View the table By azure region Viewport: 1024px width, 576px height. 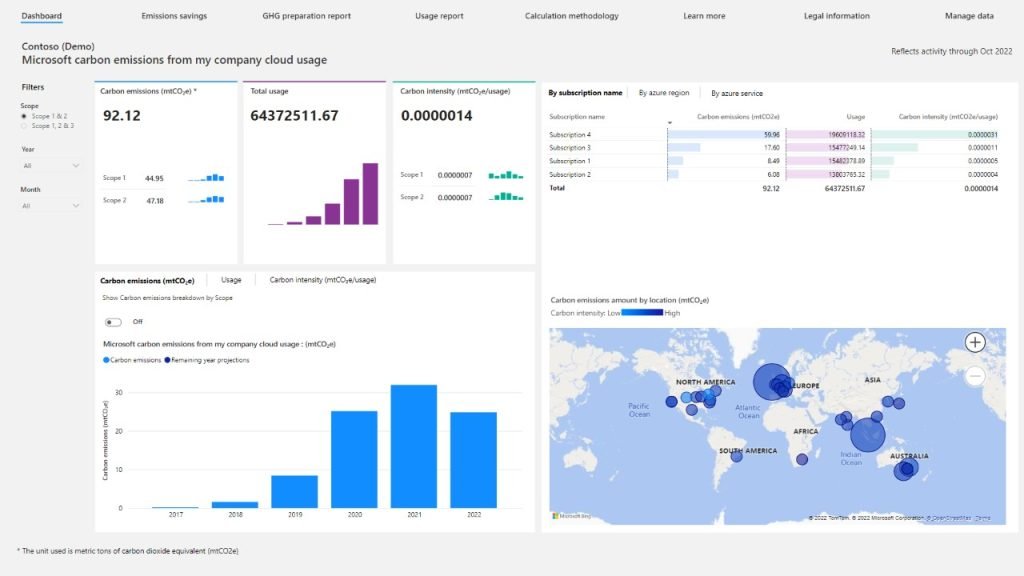coord(664,93)
